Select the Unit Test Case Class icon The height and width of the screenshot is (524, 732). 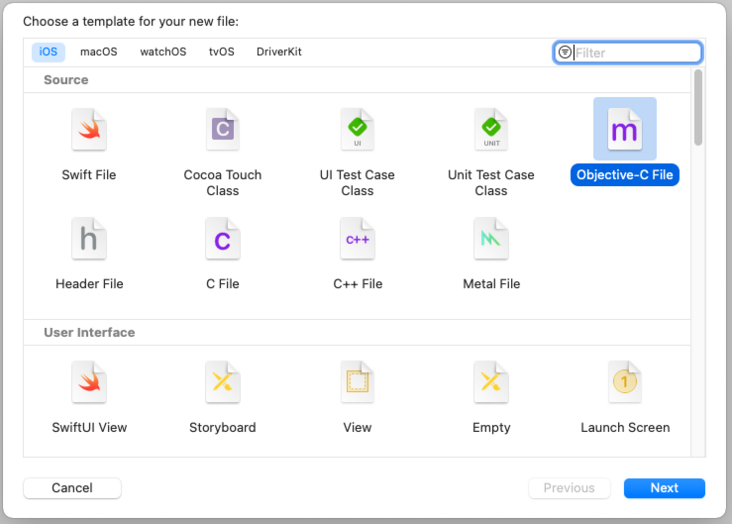tap(491, 130)
